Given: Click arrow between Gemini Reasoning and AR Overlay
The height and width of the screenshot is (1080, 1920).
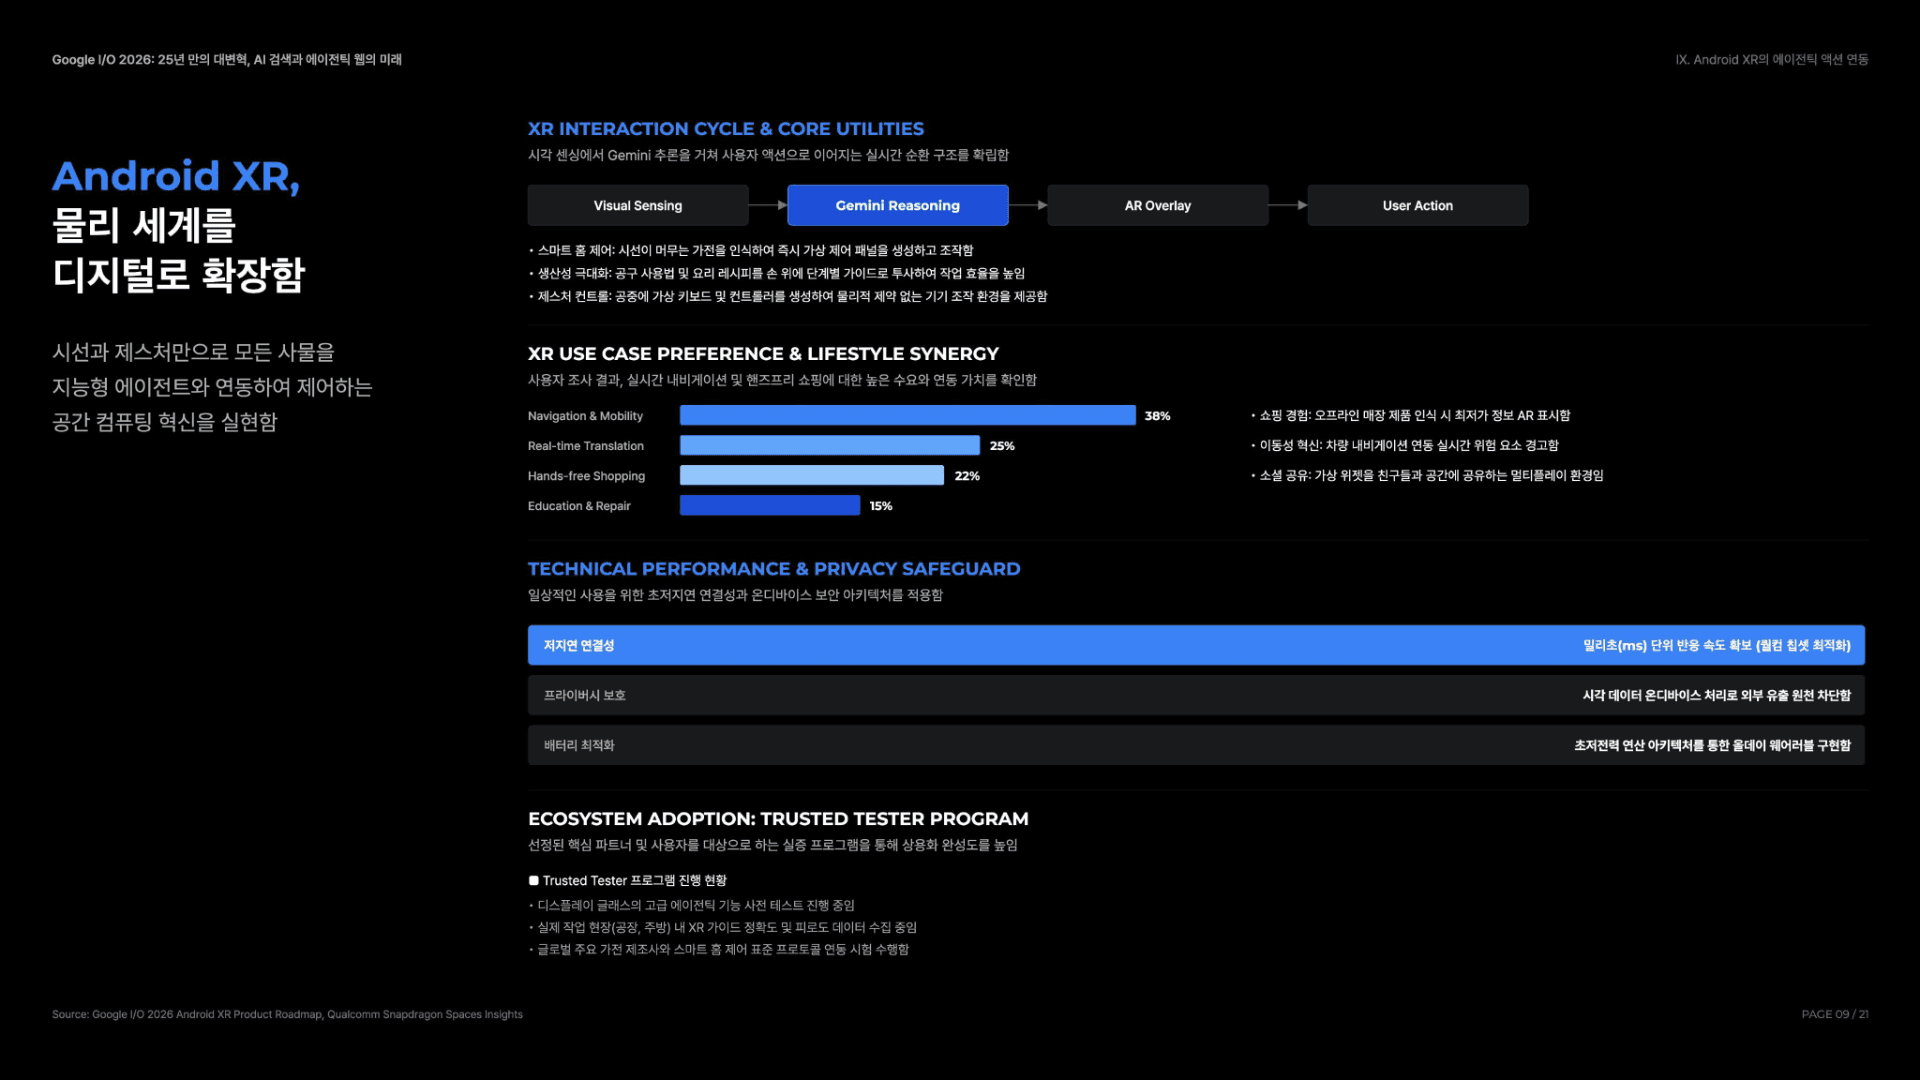Looking at the screenshot, I should [x=1028, y=205].
